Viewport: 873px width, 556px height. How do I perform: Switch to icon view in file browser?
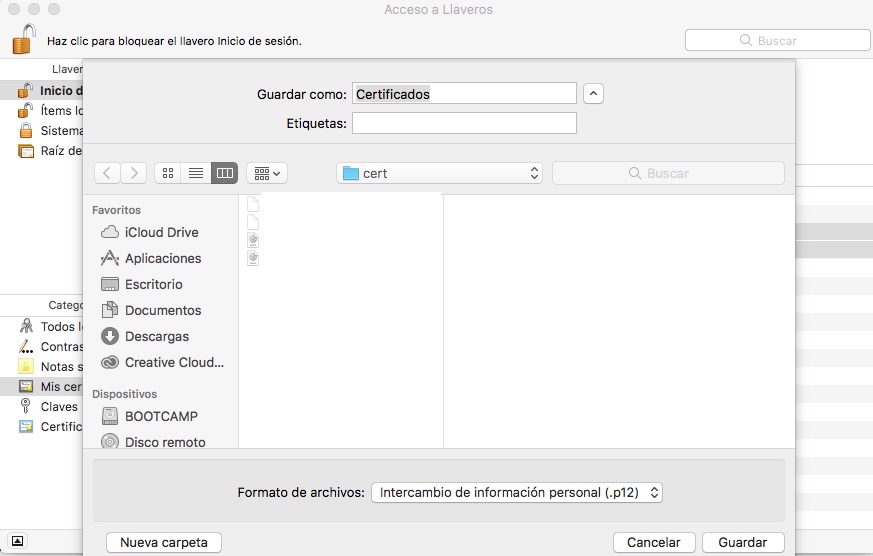pos(168,173)
